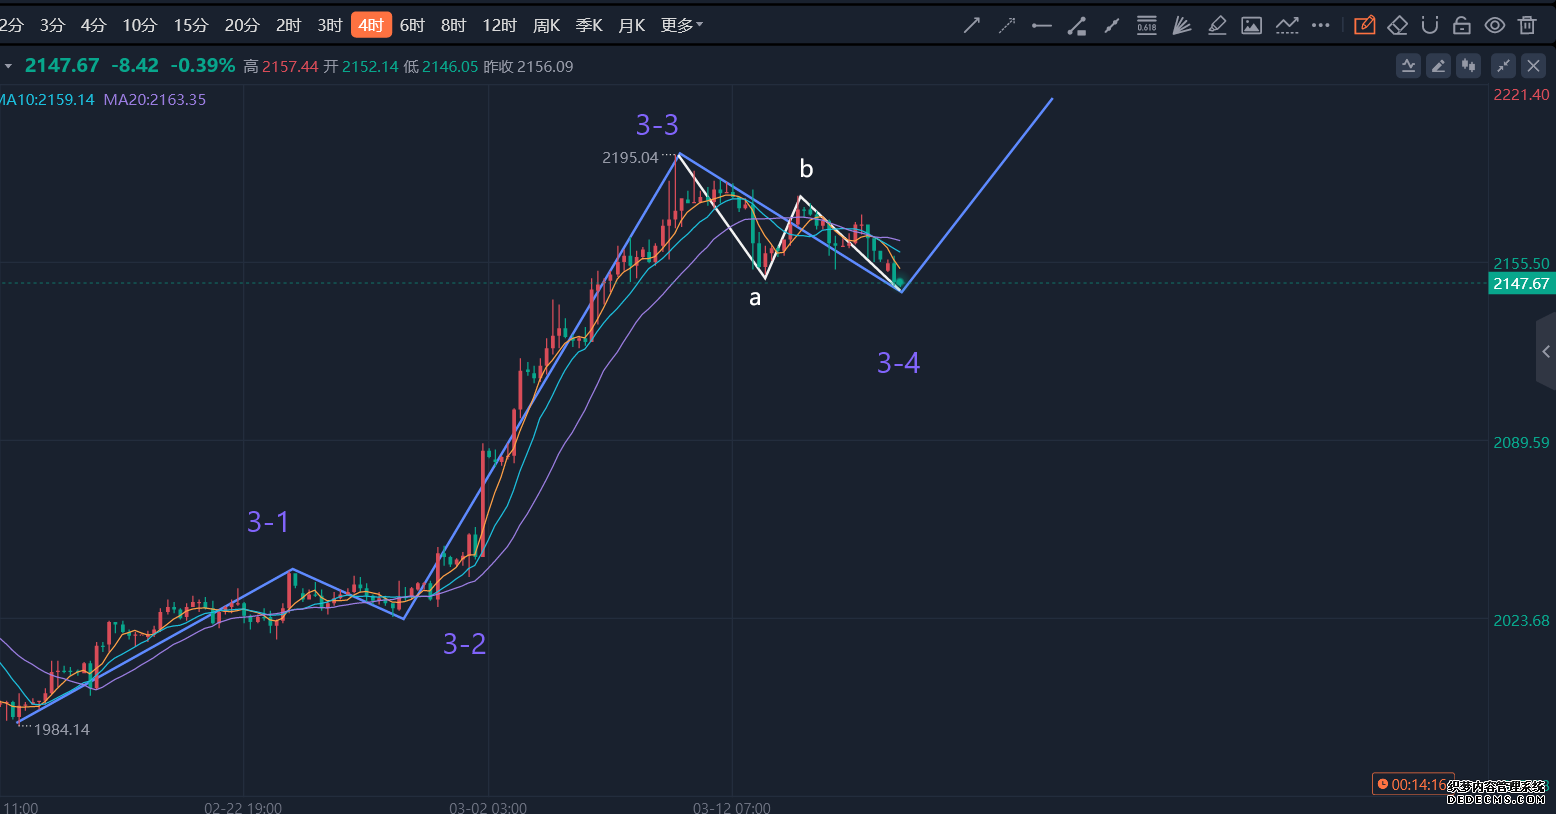Select the 3-4 wave label annotation

(x=898, y=362)
